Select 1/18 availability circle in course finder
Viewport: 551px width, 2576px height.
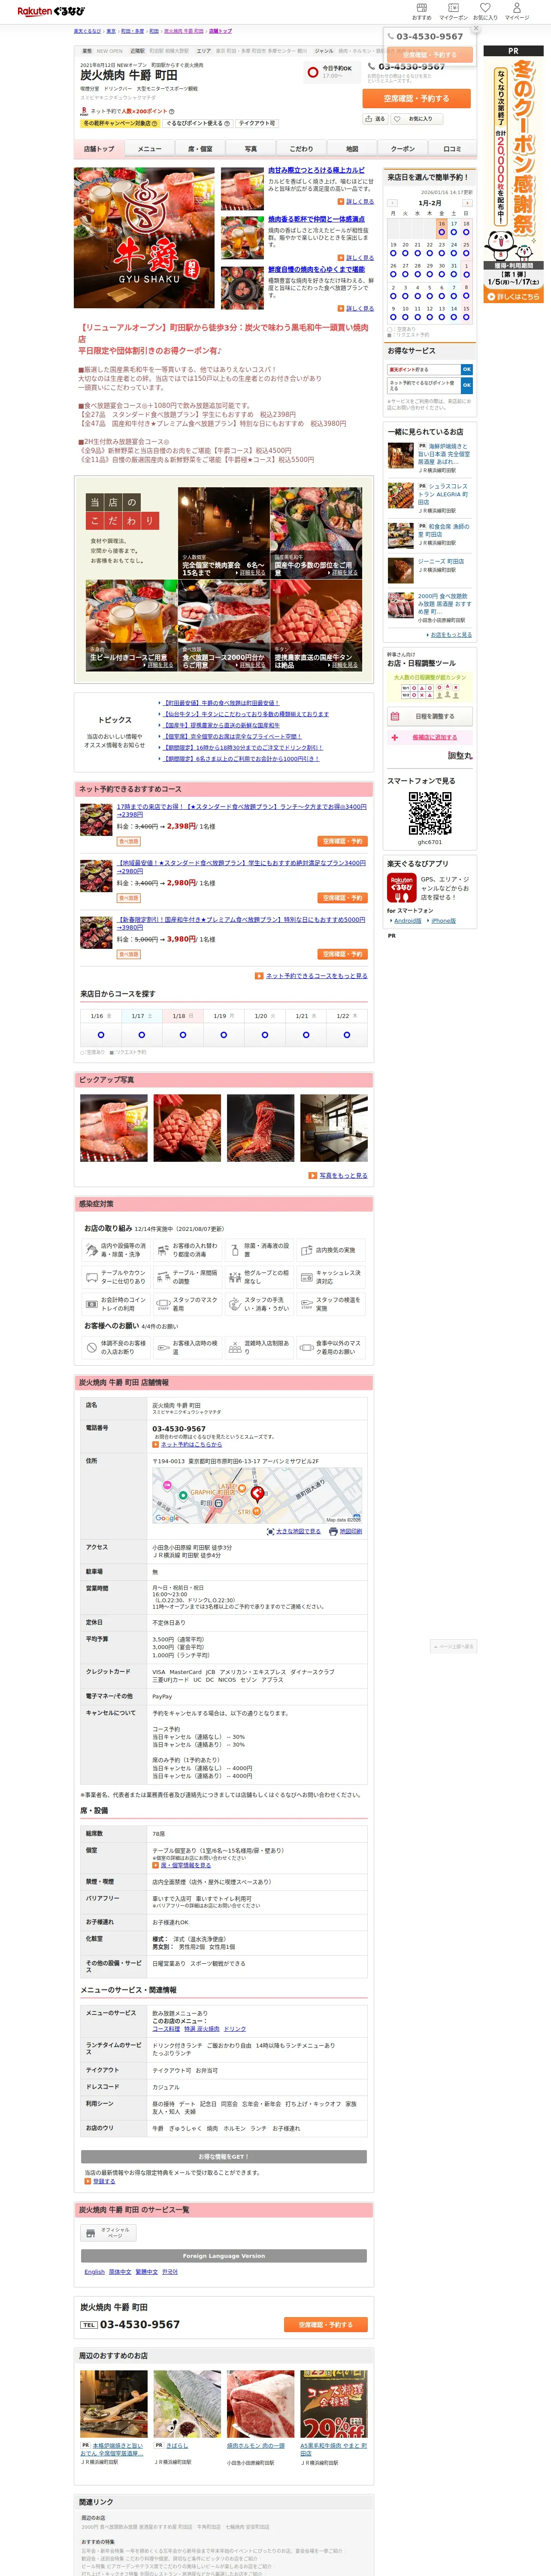coord(182,1035)
